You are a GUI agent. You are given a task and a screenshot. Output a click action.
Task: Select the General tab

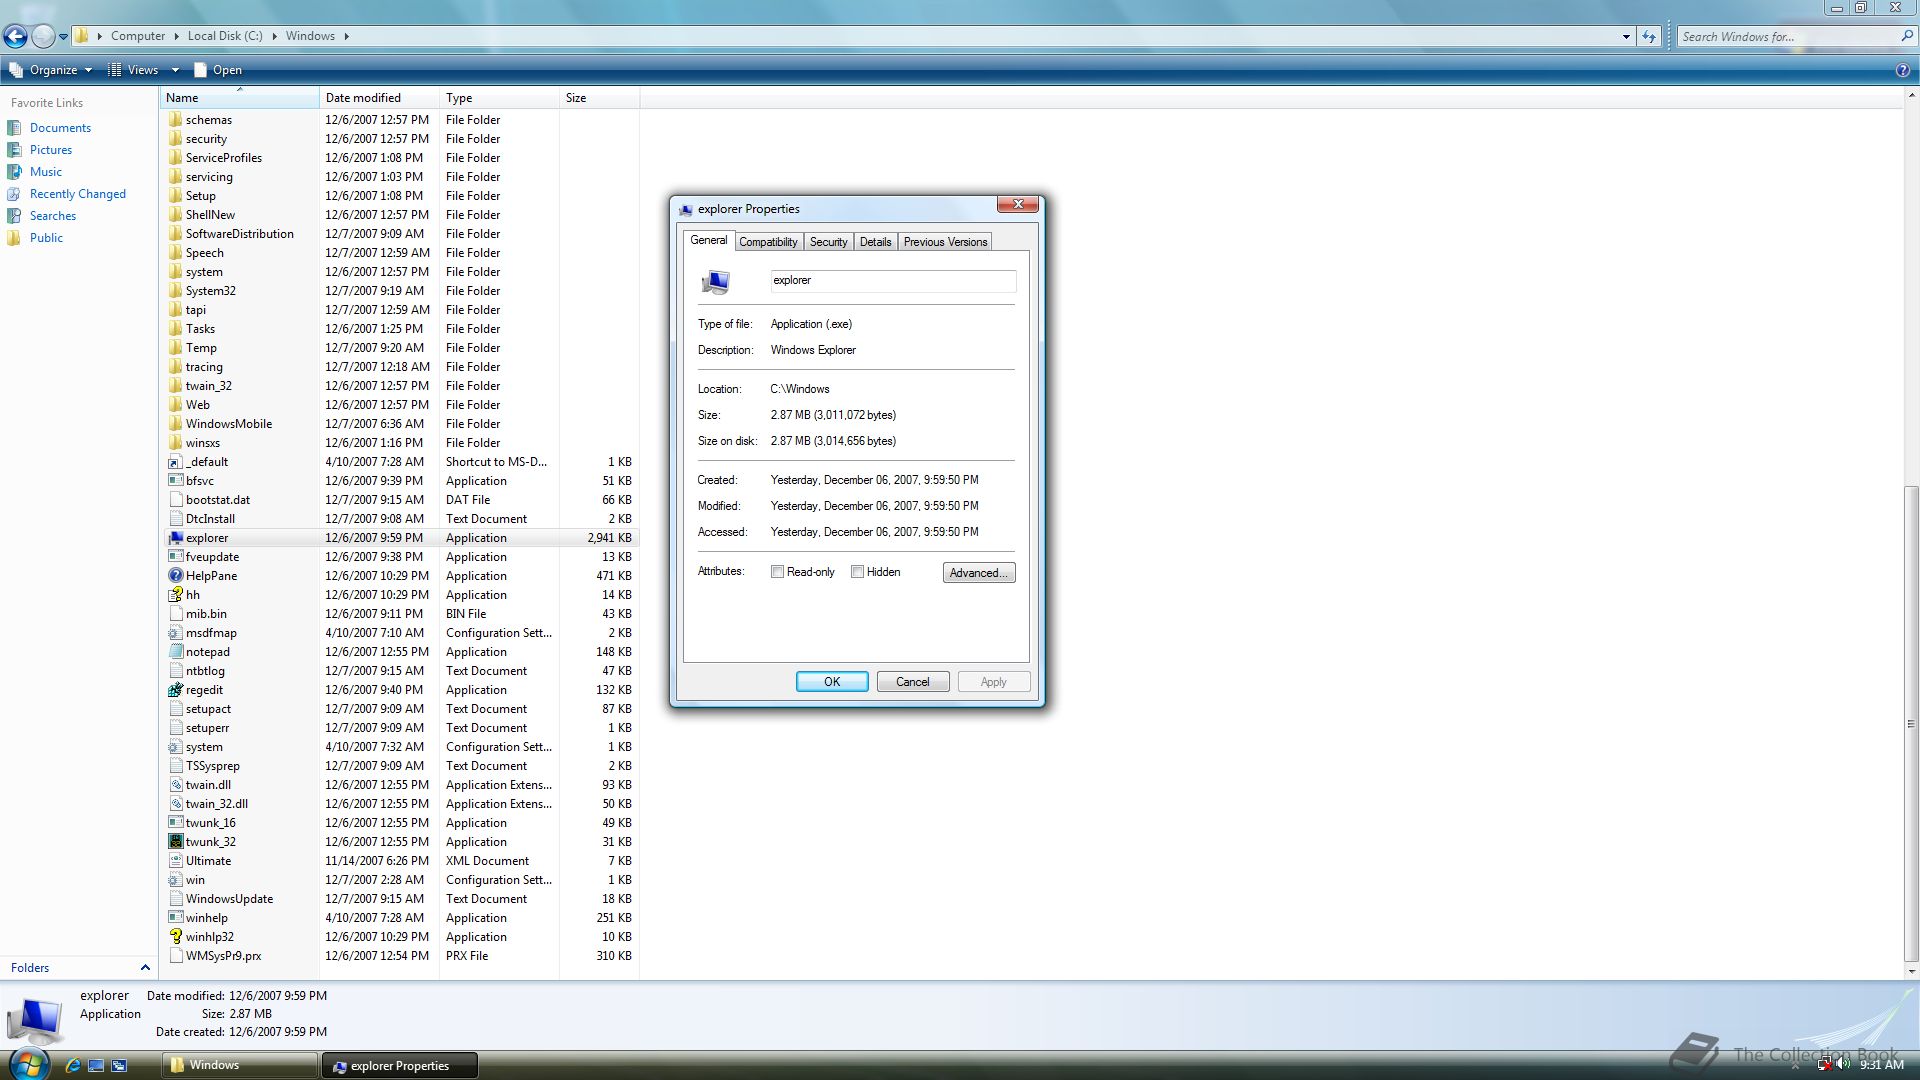709,240
